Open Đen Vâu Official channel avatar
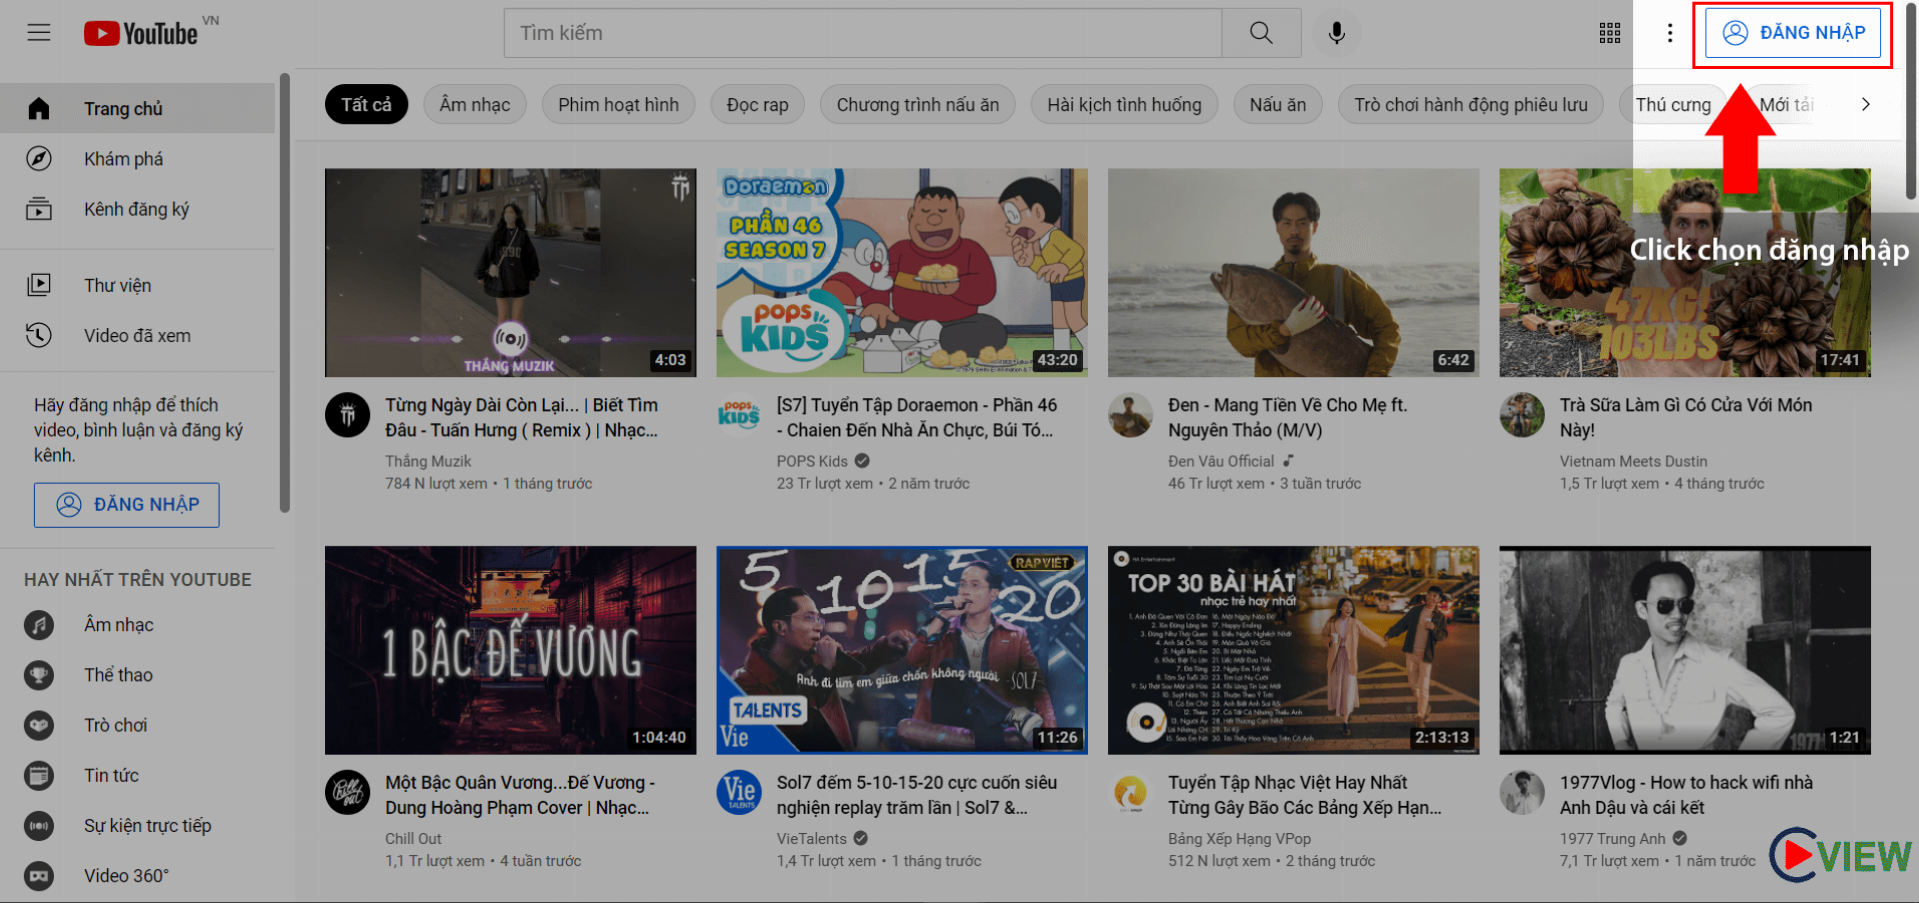This screenshot has height=903, width=1919. pyautogui.click(x=1130, y=414)
